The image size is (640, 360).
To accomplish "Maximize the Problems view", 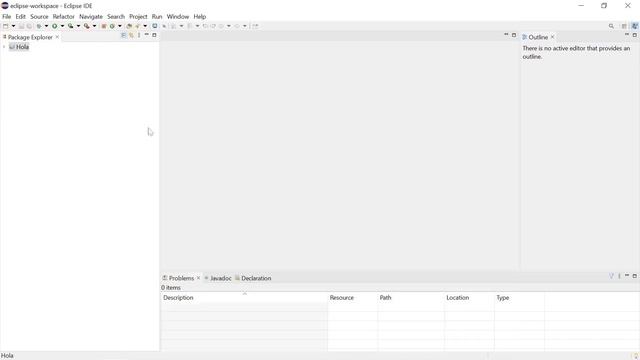I will [x=634, y=276].
